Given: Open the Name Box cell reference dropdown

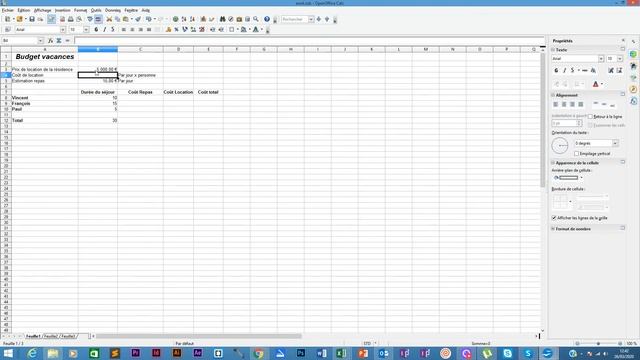Looking at the screenshot, I should click(x=40, y=41).
